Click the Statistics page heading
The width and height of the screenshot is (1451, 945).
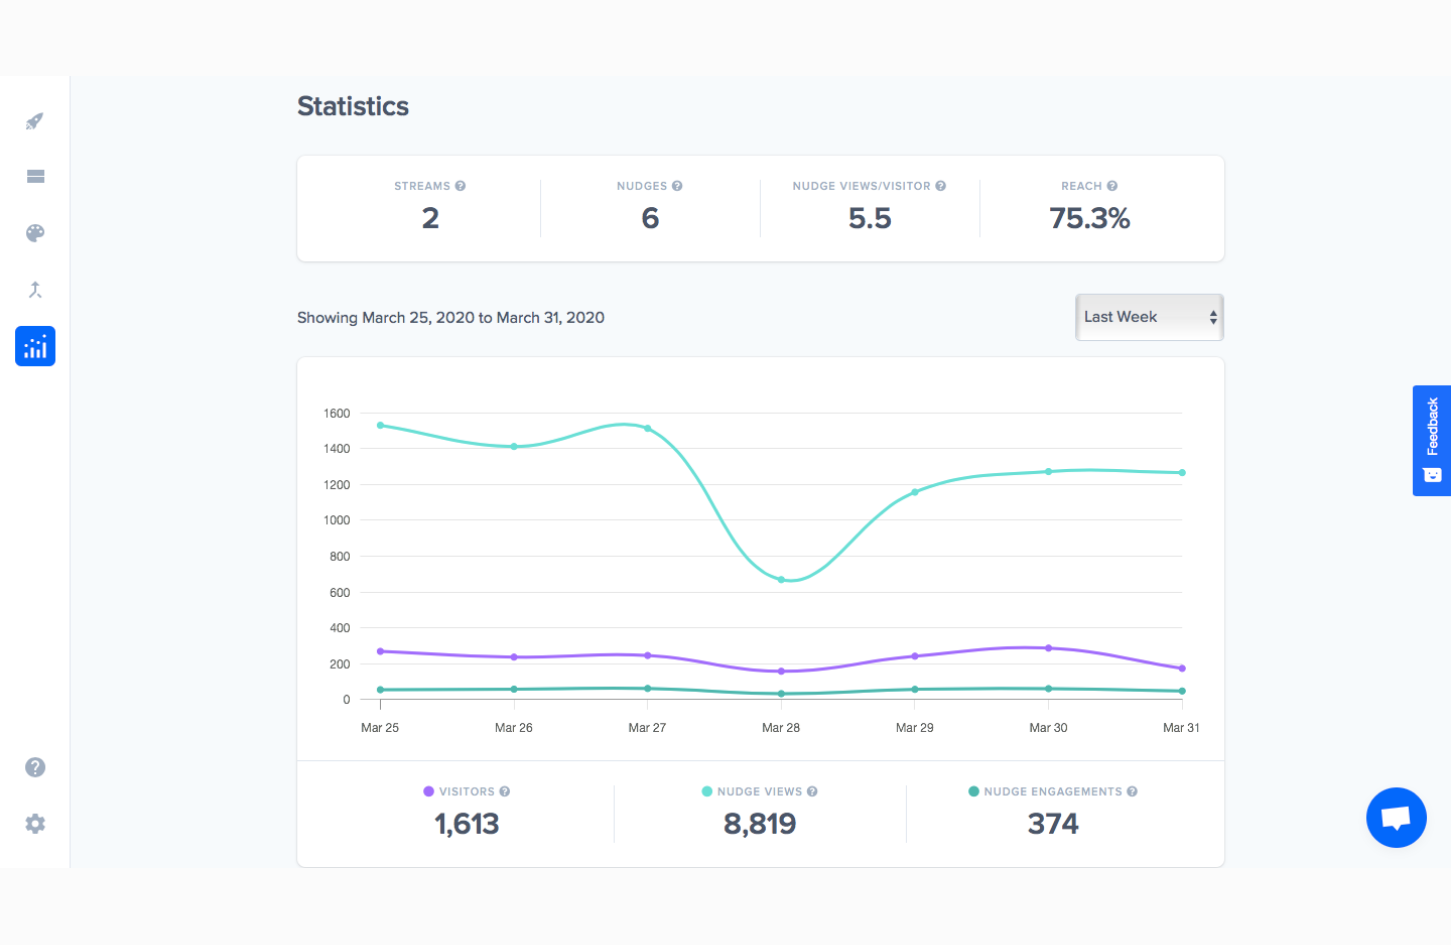pos(353,106)
